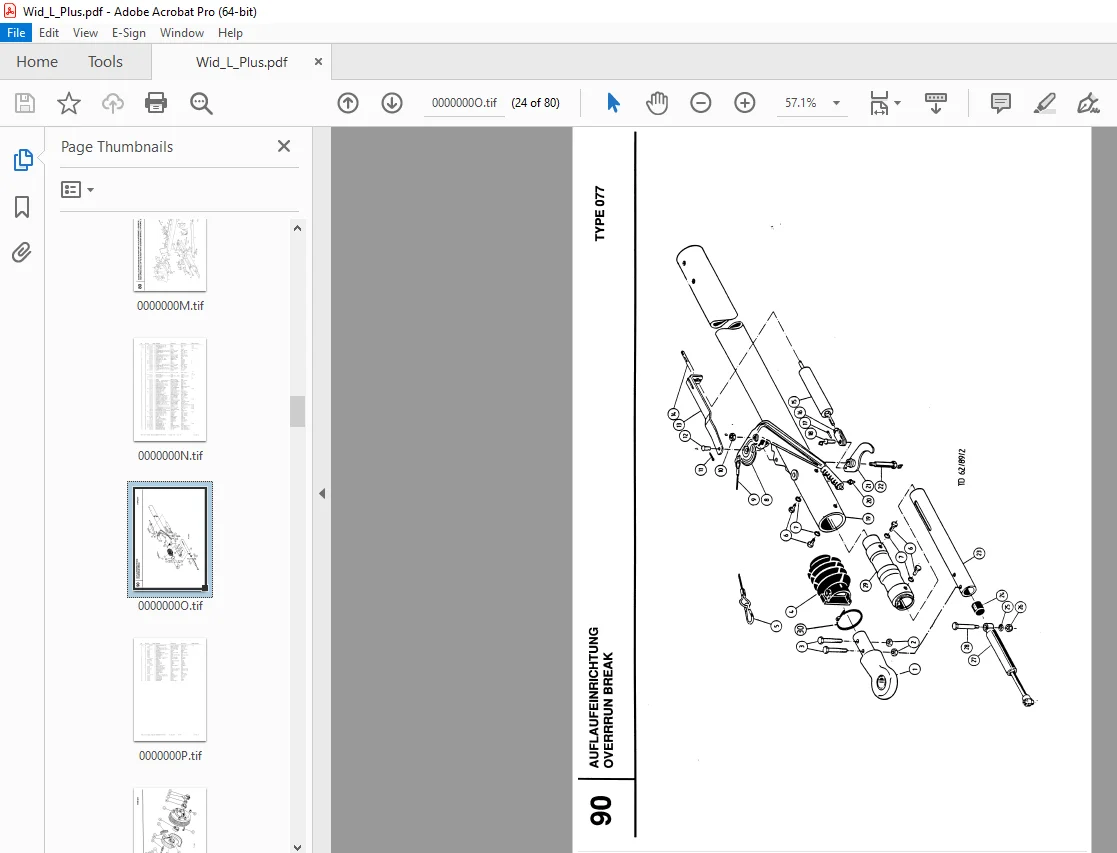Click the 0000000N.tif thumbnail label

[x=170, y=455]
